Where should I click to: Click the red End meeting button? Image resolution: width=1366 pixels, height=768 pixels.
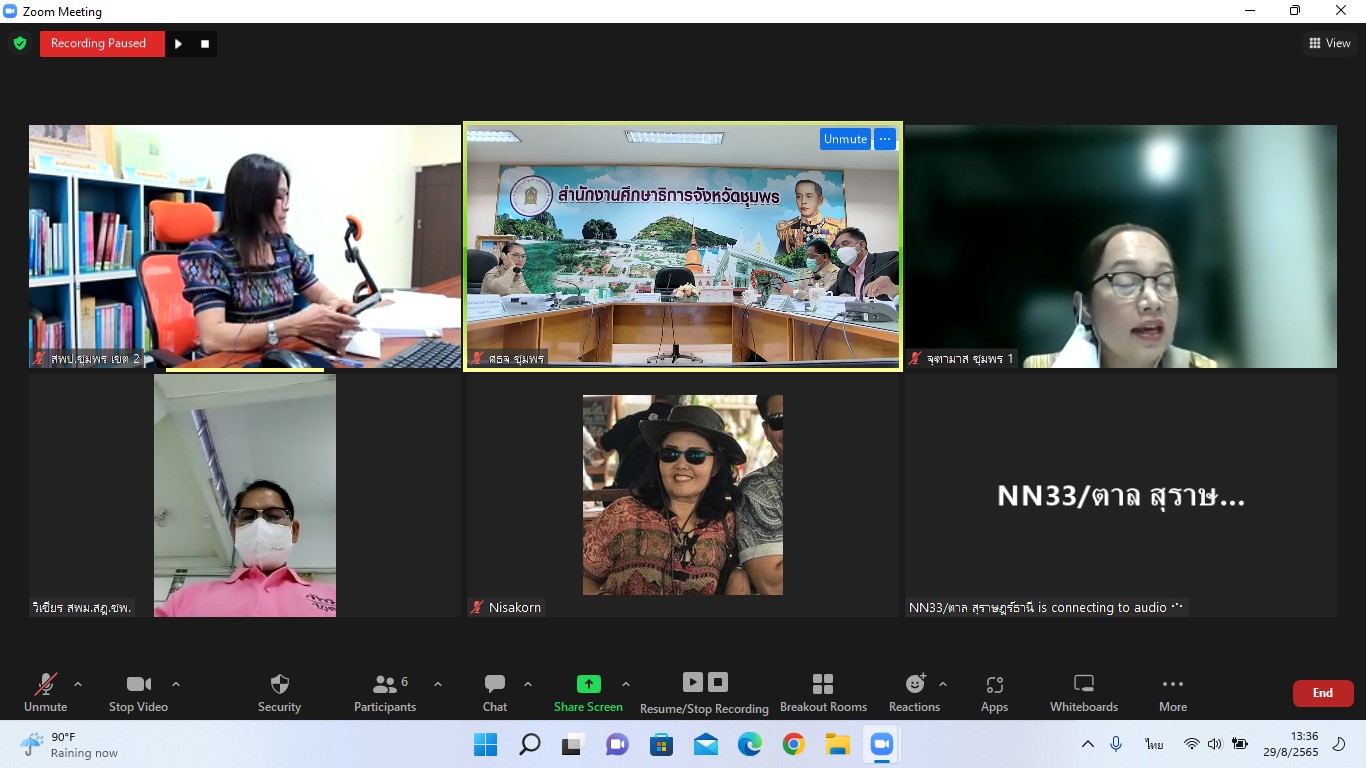1322,693
